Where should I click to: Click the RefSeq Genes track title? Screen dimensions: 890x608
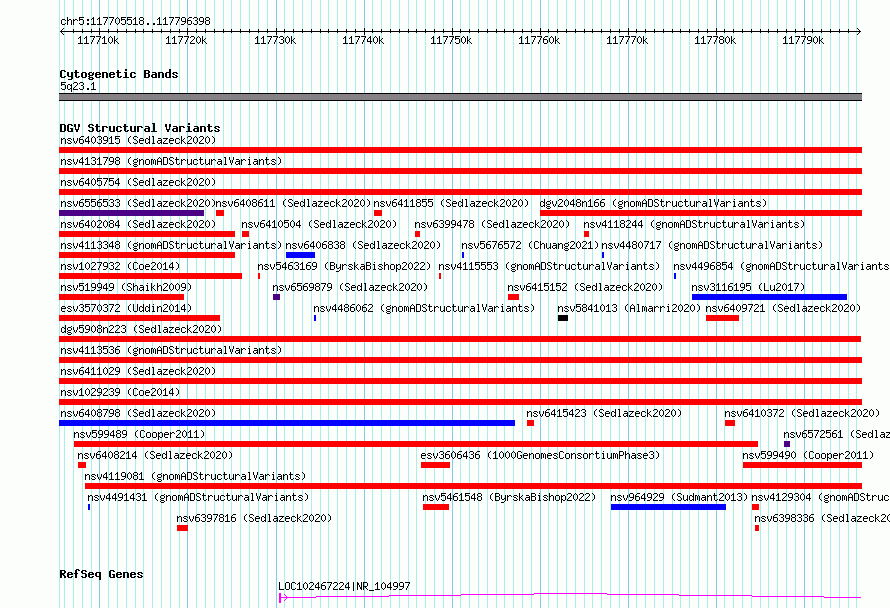pyautogui.click(x=101, y=574)
